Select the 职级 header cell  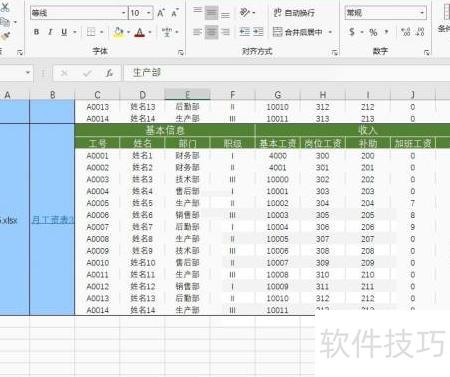tap(233, 143)
